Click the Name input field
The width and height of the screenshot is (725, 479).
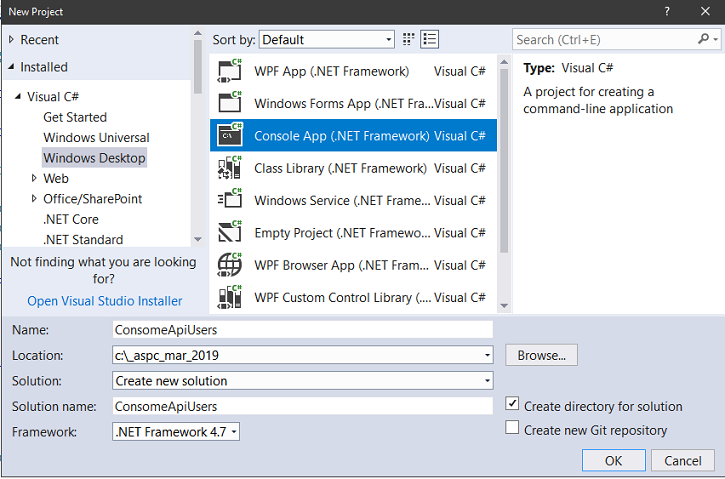[302, 330]
